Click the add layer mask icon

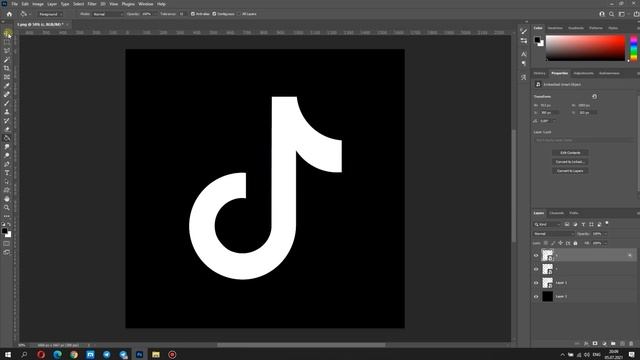[x=595, y=344]
